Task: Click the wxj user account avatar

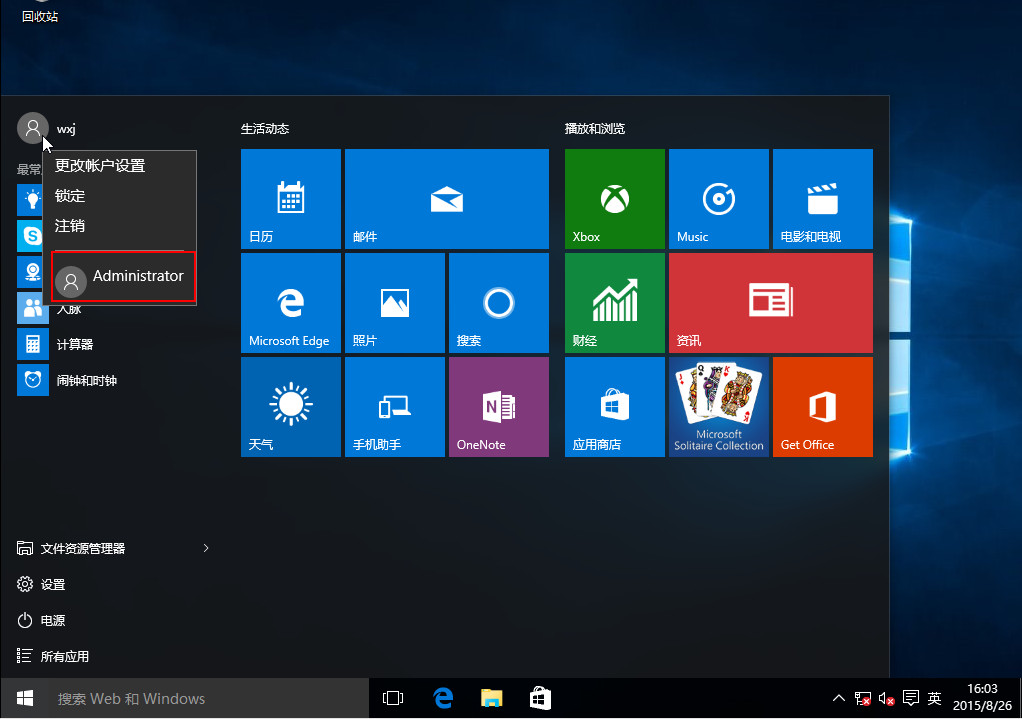Action: coord(33,128)
